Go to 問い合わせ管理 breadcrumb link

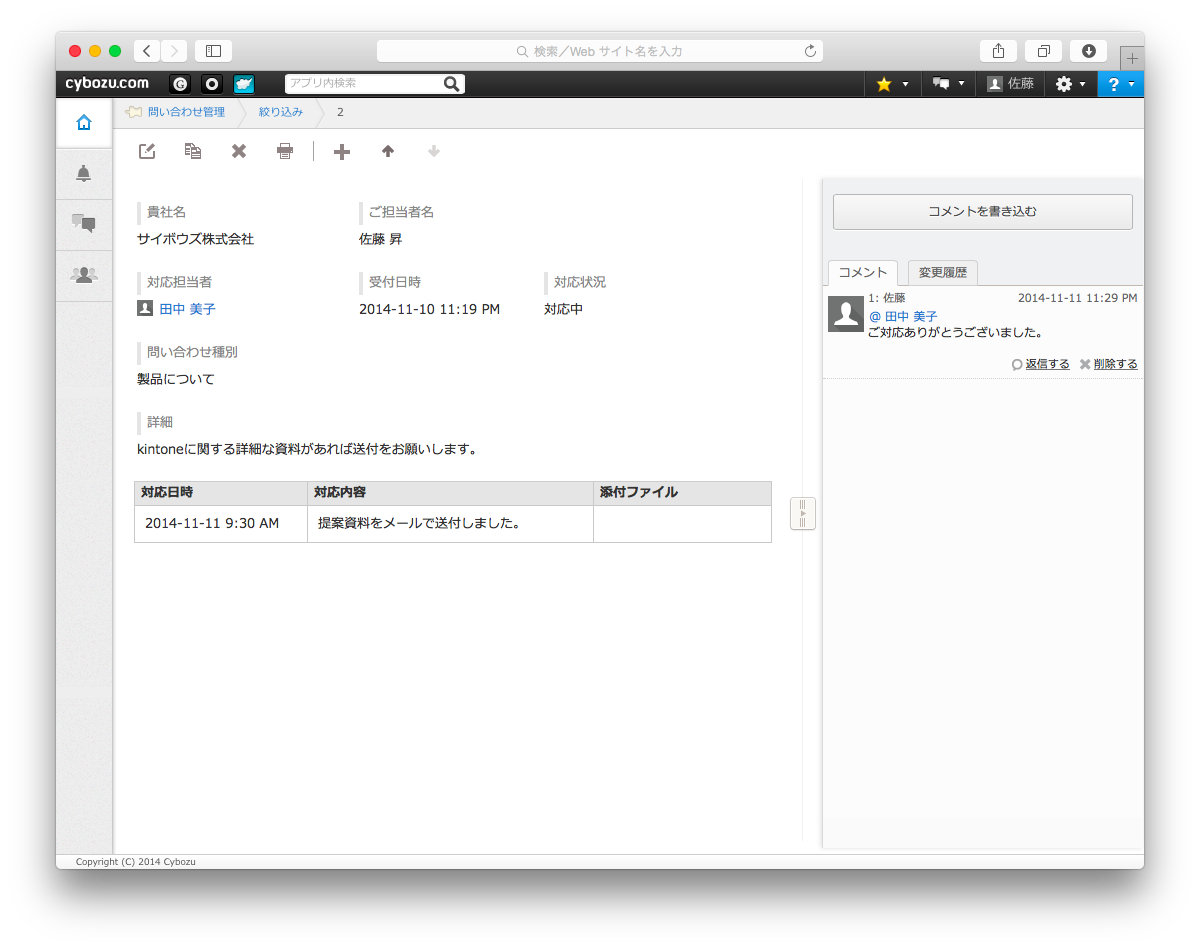click(x=186, y=112)
